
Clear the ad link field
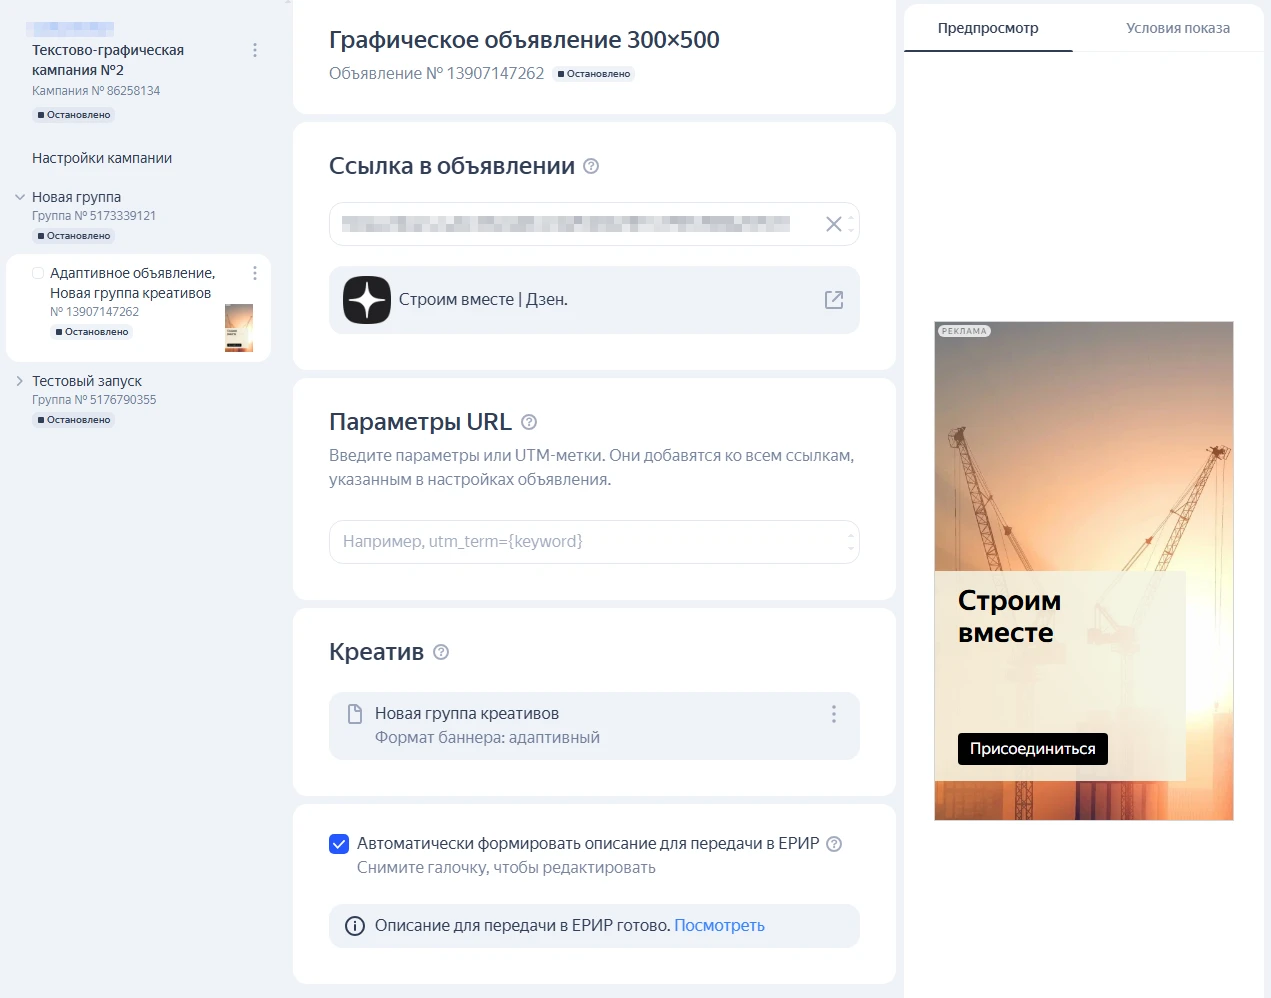coord(833,224)
